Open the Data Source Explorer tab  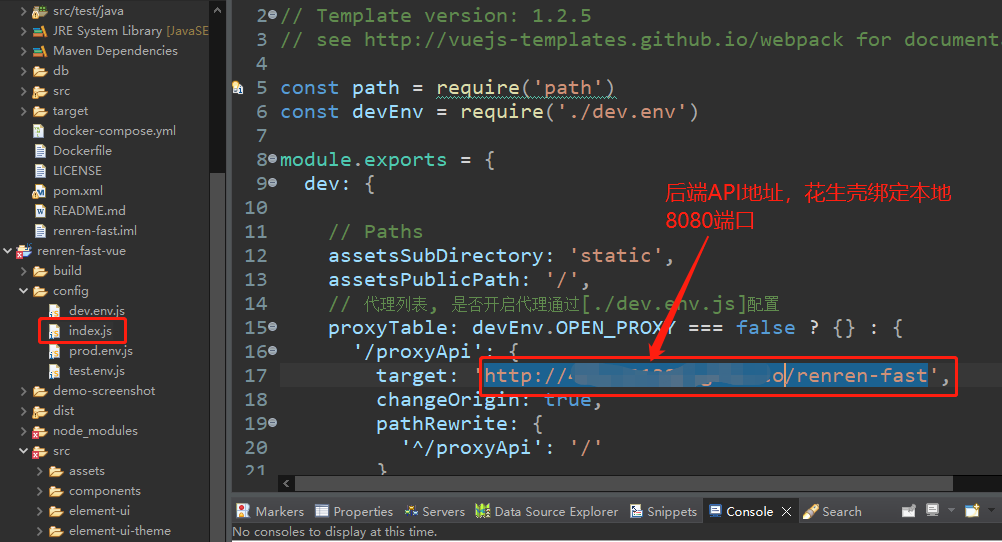(x=546, y=511)
